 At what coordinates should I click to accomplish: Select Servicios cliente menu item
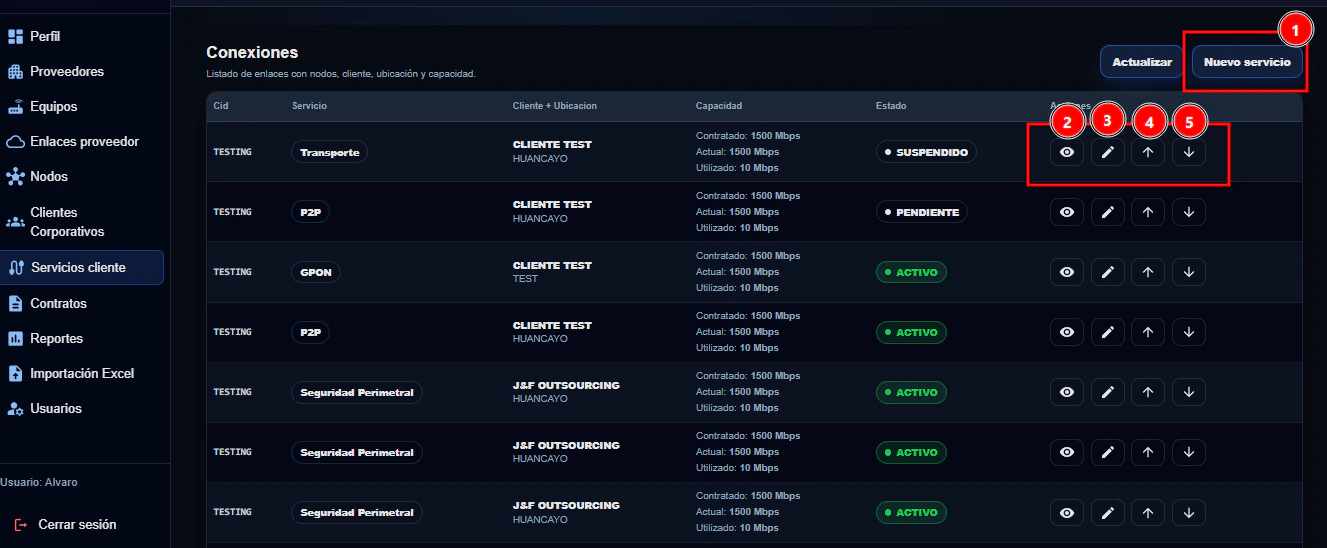pos(82,268)
